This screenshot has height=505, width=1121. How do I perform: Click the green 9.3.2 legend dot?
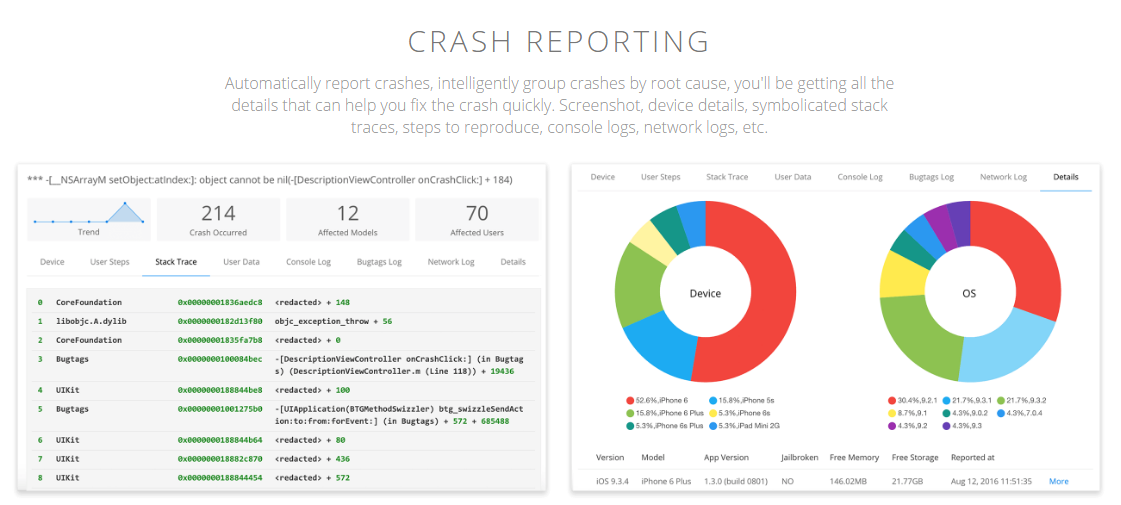point(1001,401)
